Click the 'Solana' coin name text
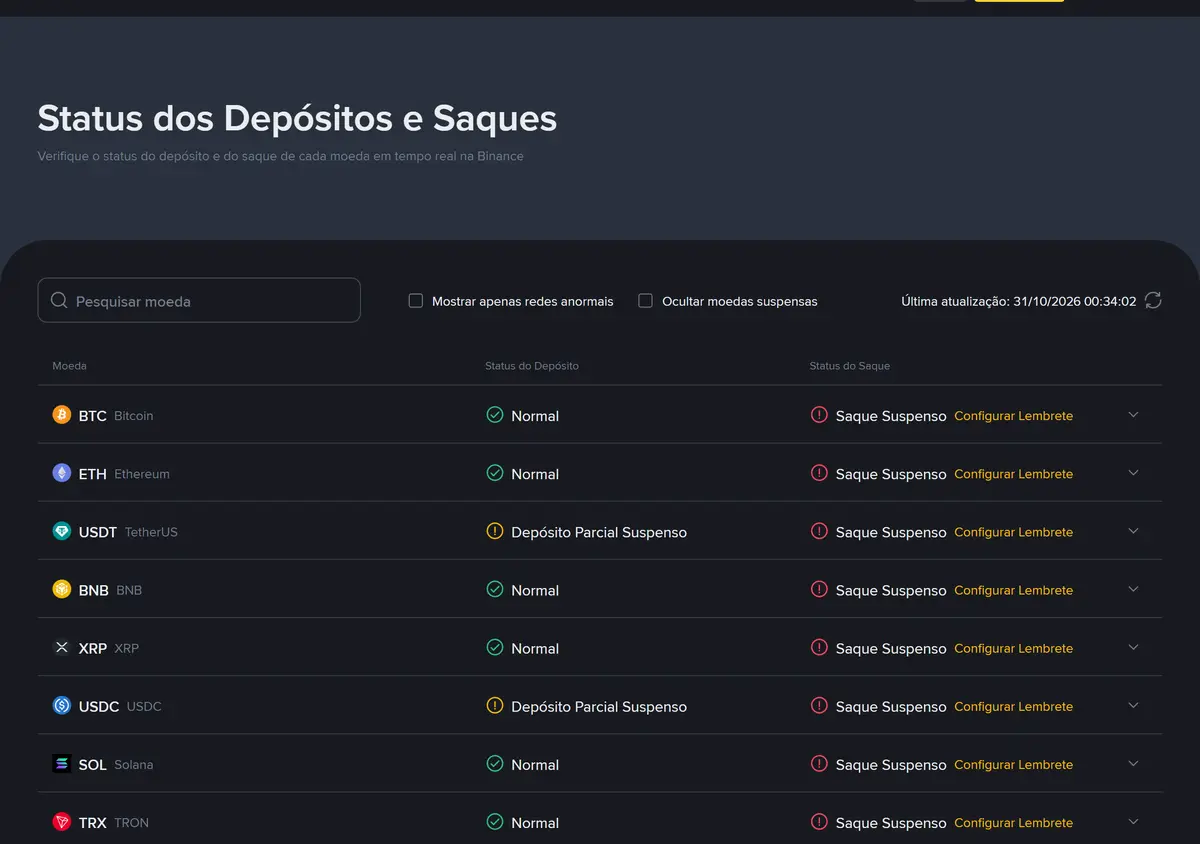Image resolution: width=1200 pixels, height=844 pixels. pos(134,765)
